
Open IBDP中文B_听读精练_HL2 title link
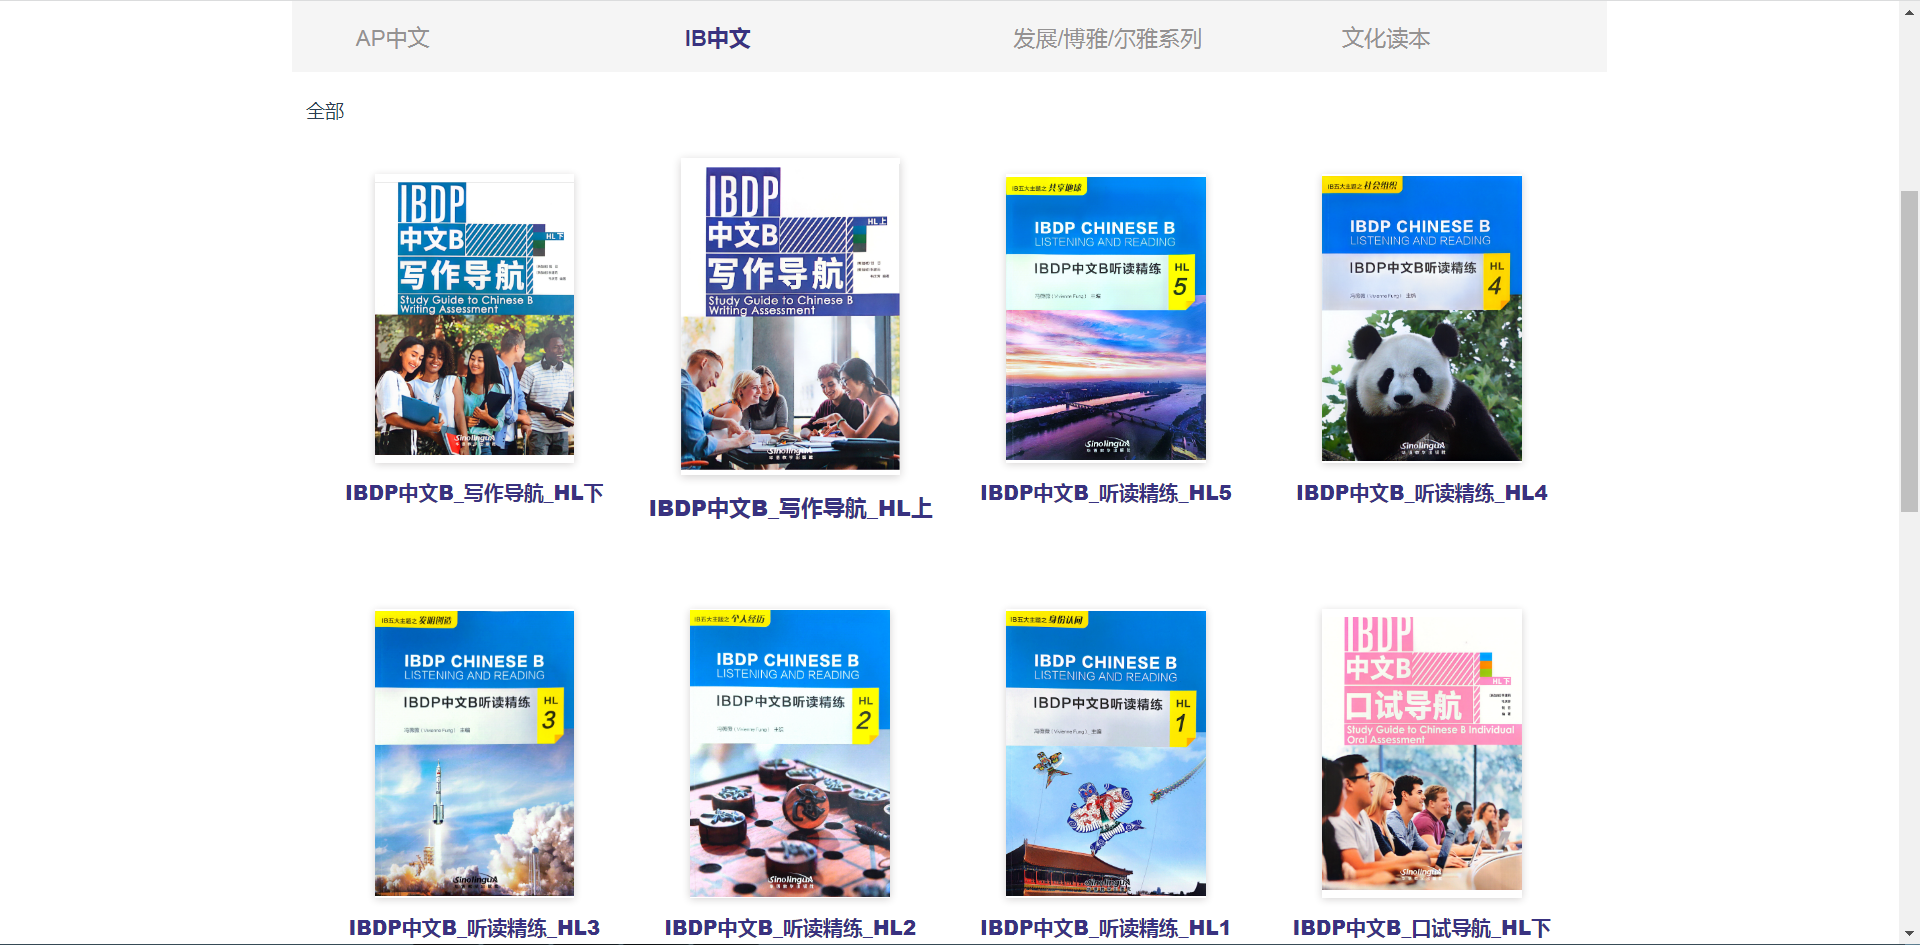click(x=790, y=927)
